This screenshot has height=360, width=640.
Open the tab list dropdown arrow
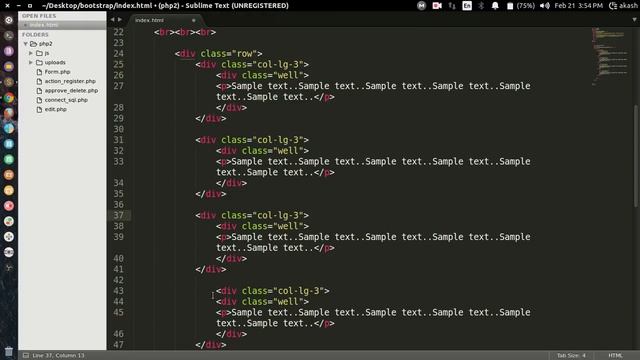[634, 20]
